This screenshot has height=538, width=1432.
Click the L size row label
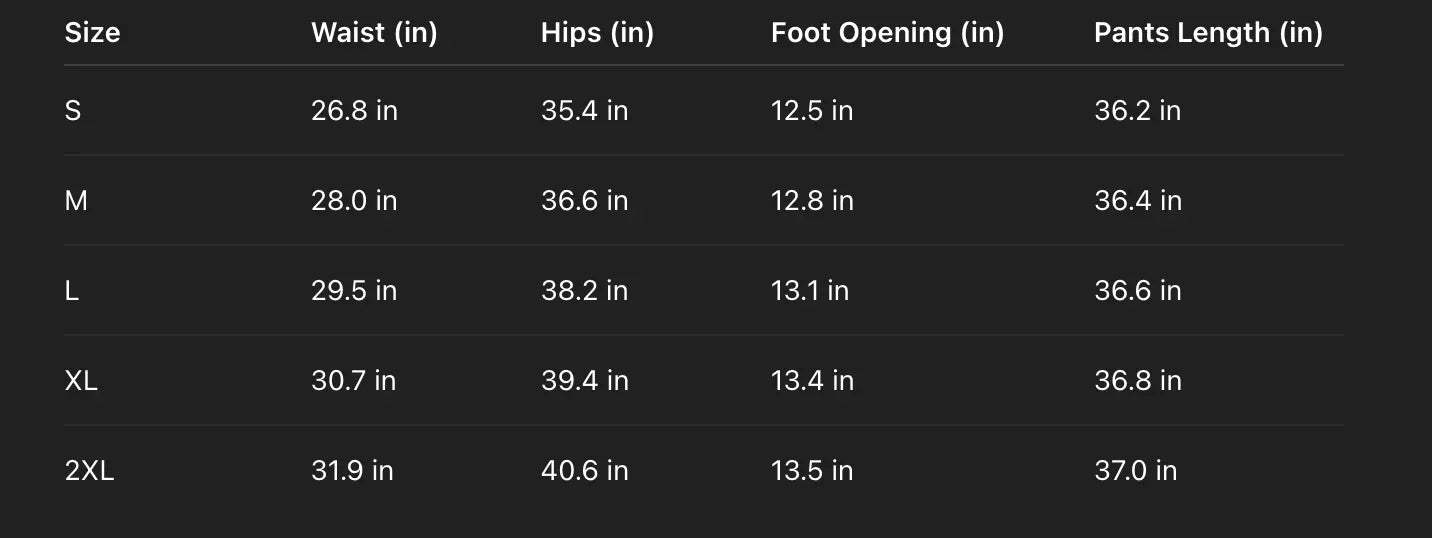coord(72,291)
